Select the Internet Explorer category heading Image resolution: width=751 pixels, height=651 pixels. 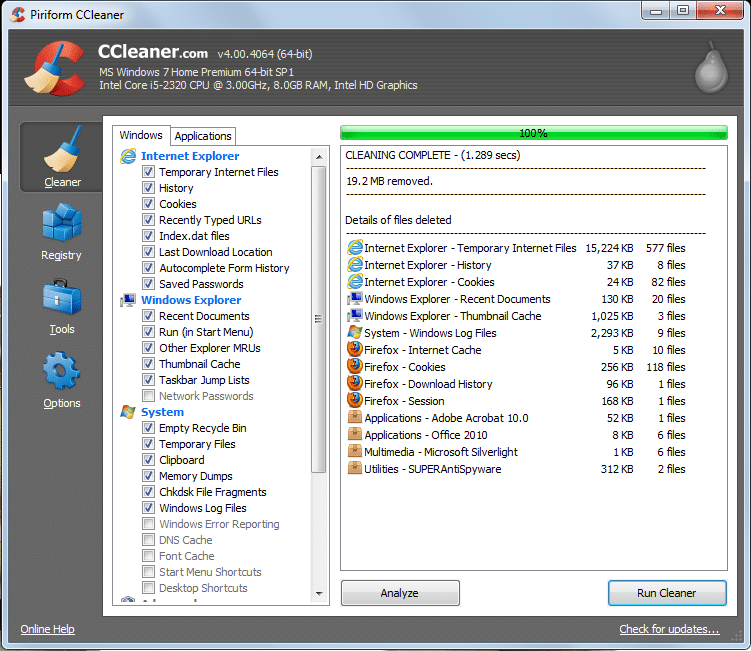pos(190,156)
